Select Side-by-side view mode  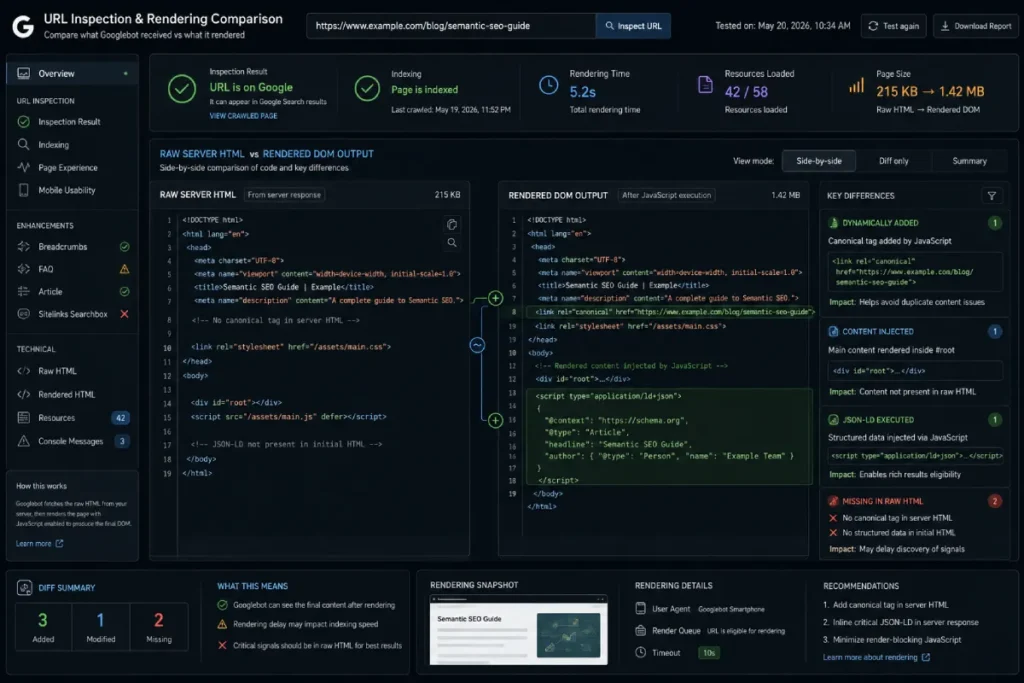[x=818, y=161]
